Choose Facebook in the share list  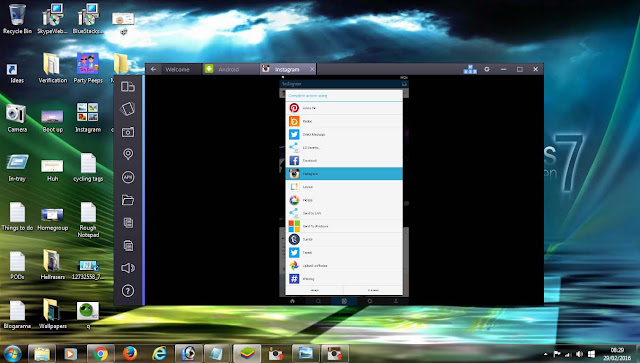[x=344, y=160]
